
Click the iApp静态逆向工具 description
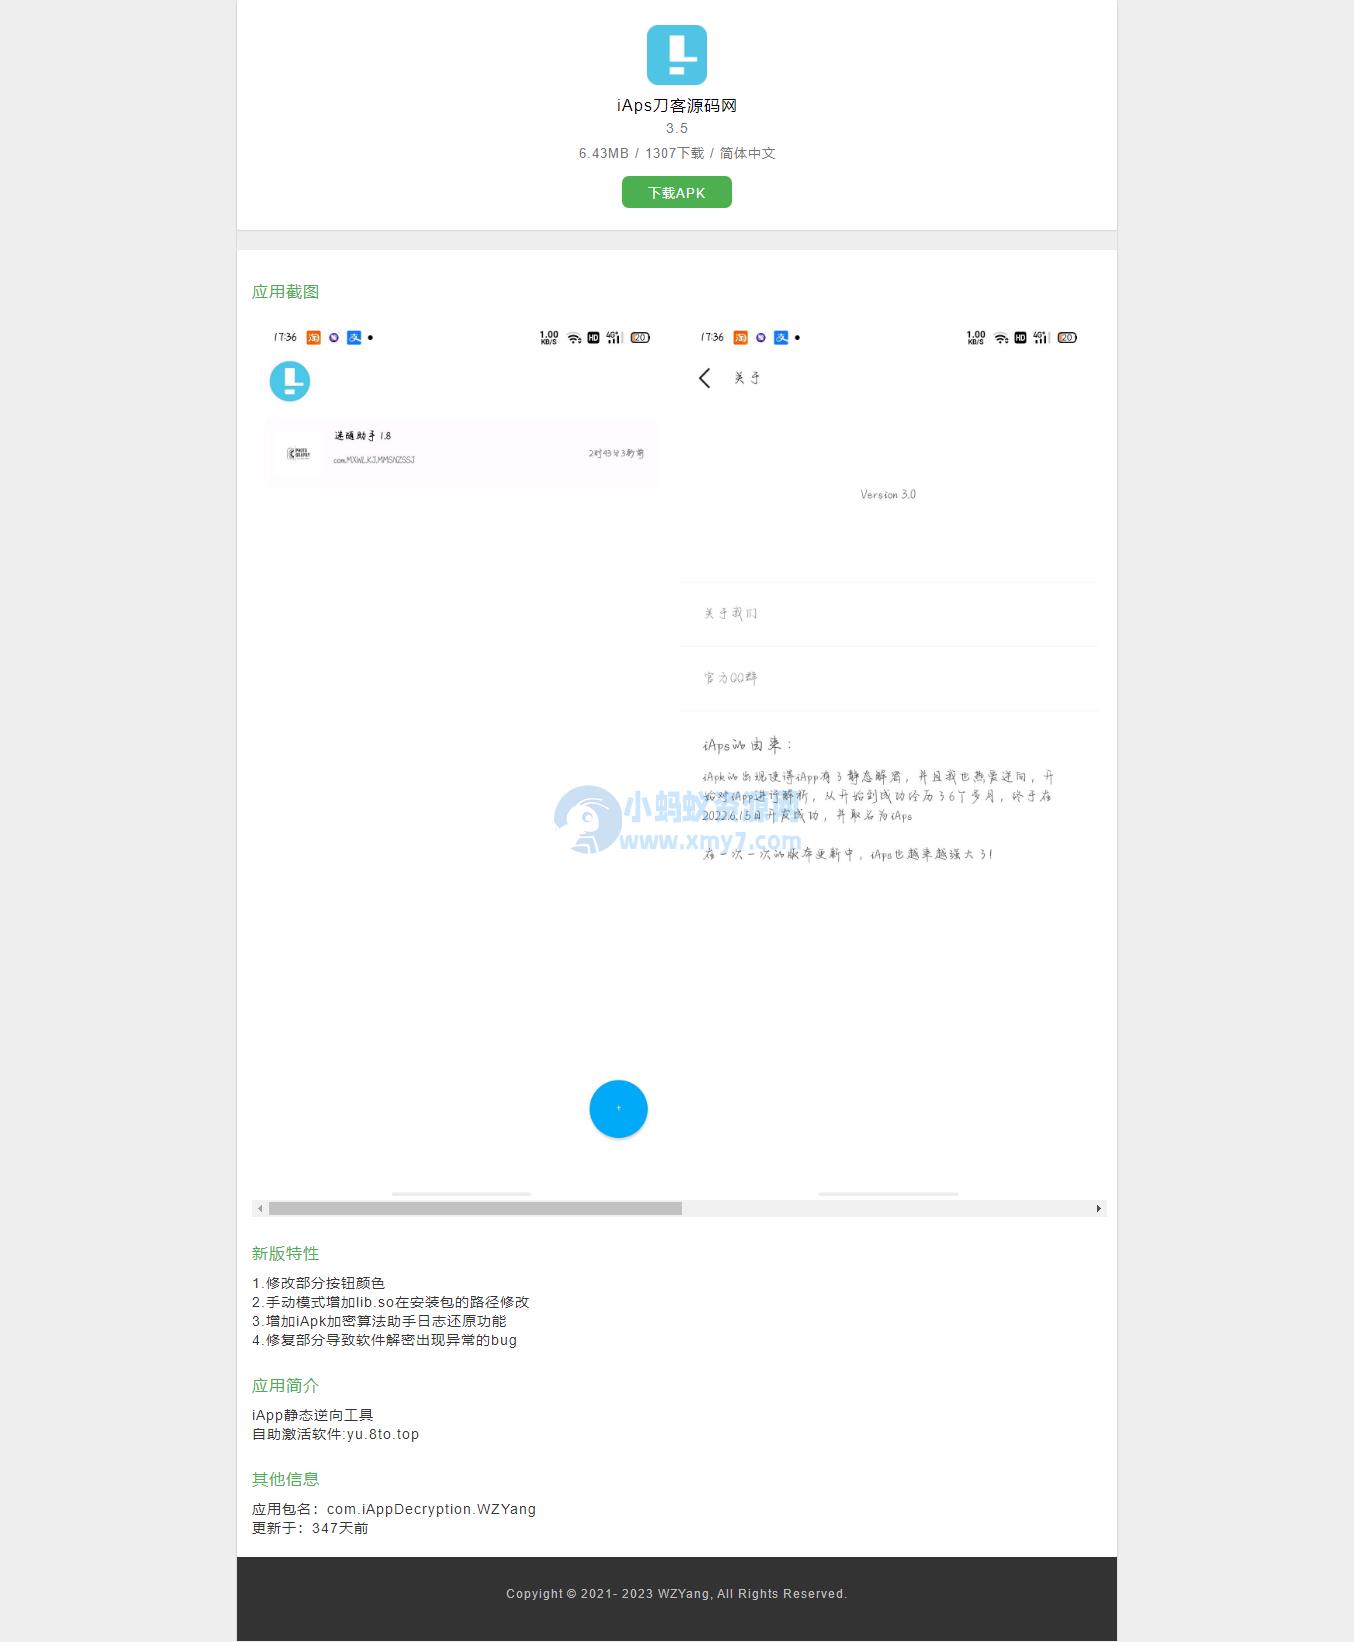coord(312,1415)
